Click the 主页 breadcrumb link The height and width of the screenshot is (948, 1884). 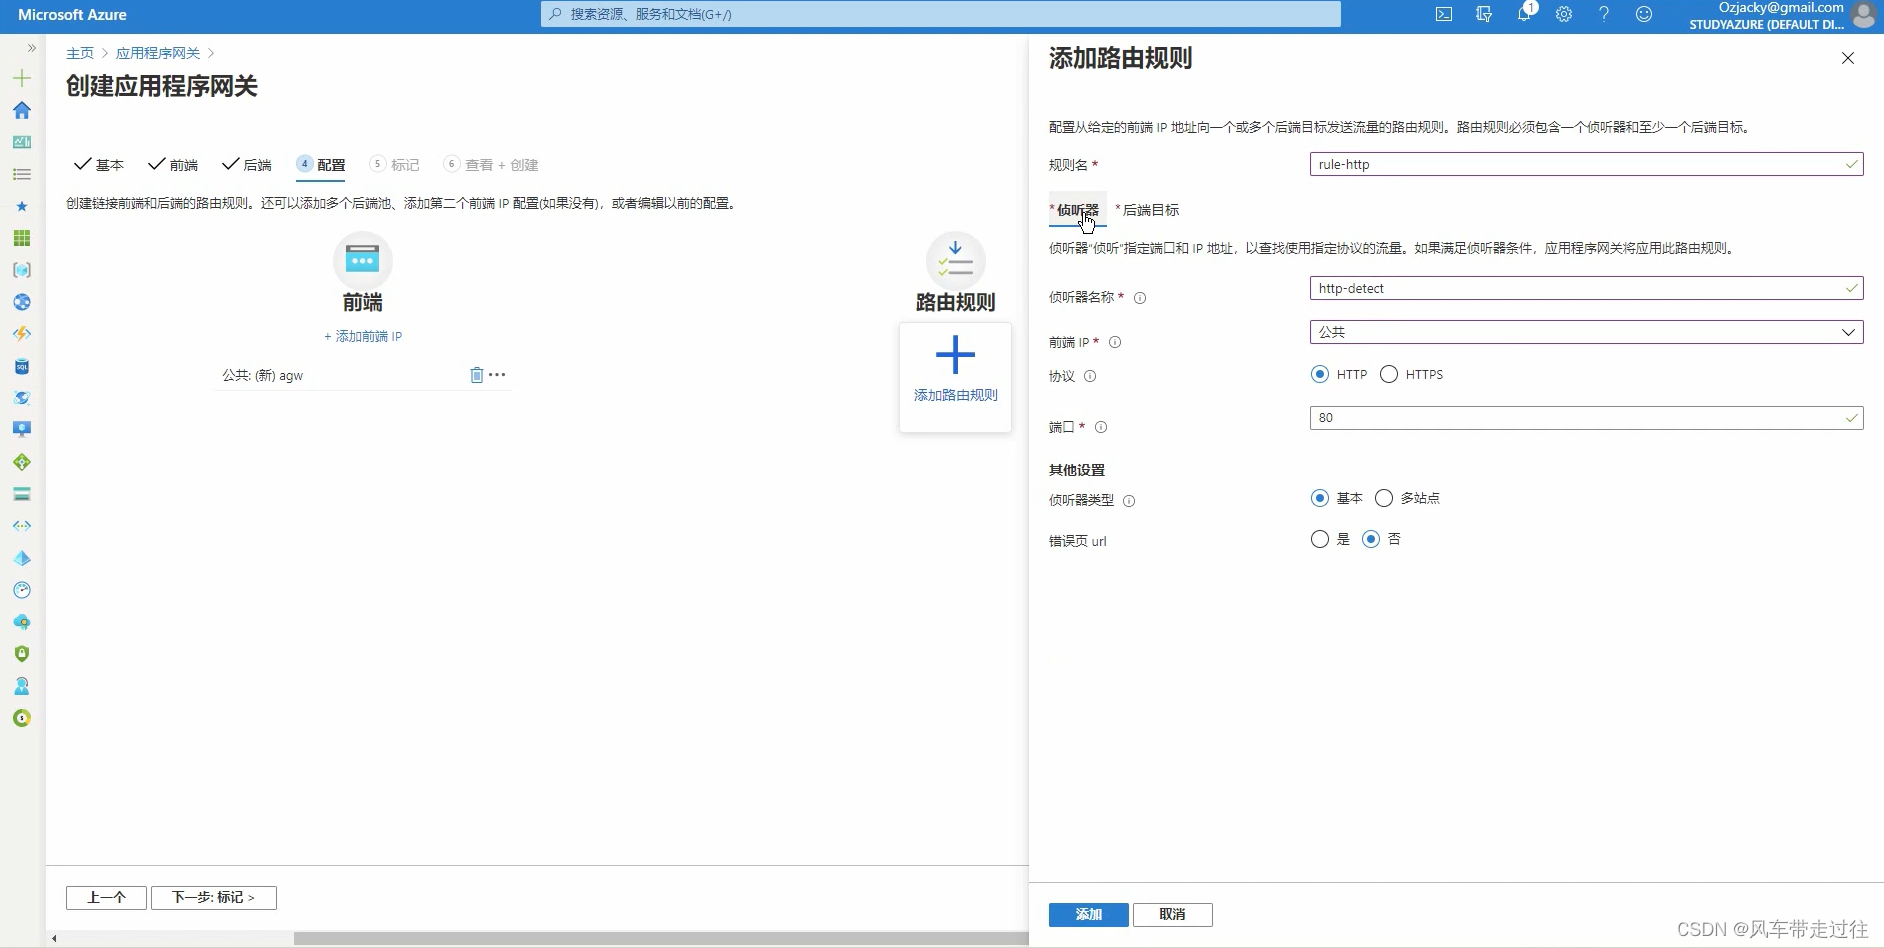(80, 53)
